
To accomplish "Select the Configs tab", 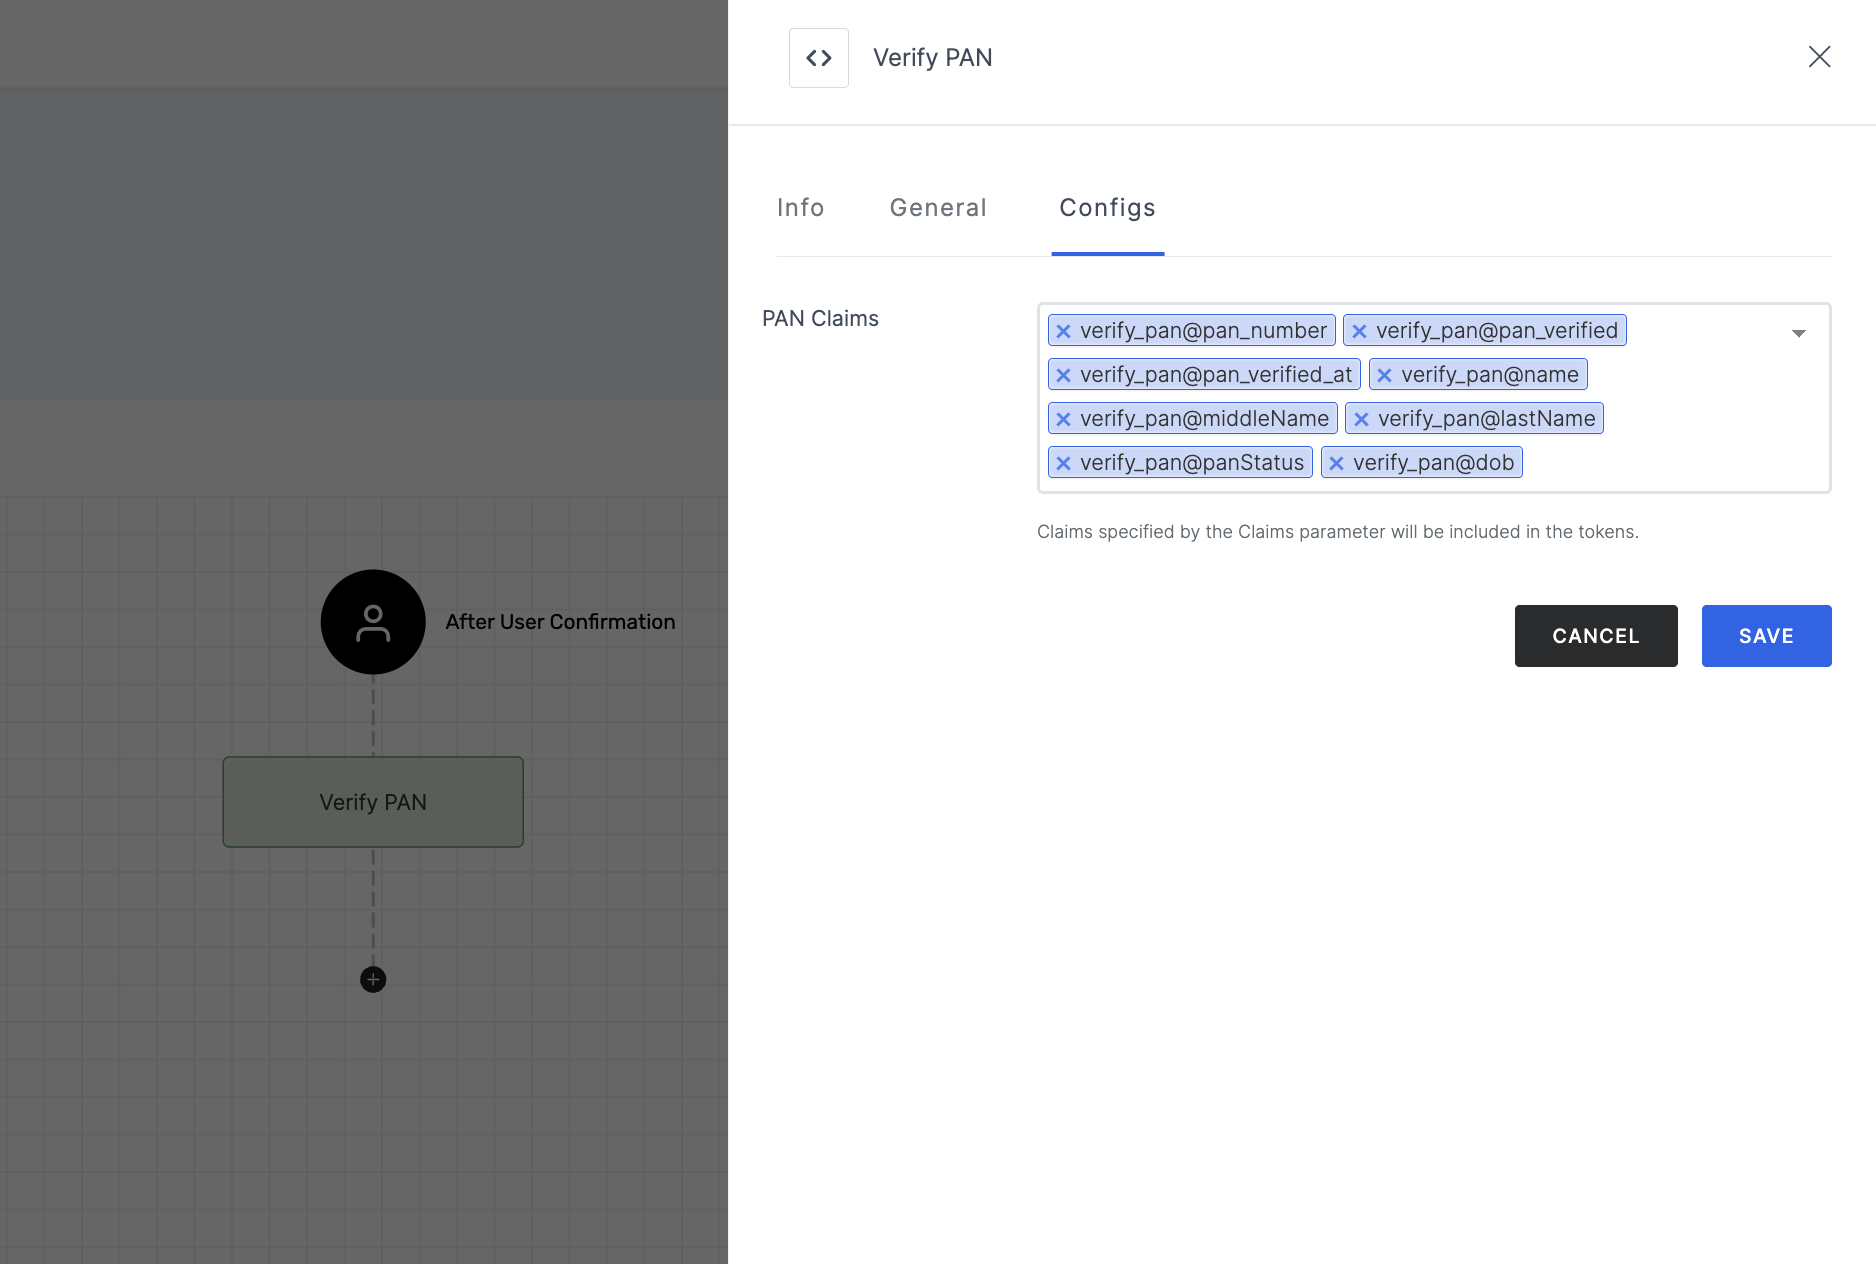I will click(x=1107, y=208).
